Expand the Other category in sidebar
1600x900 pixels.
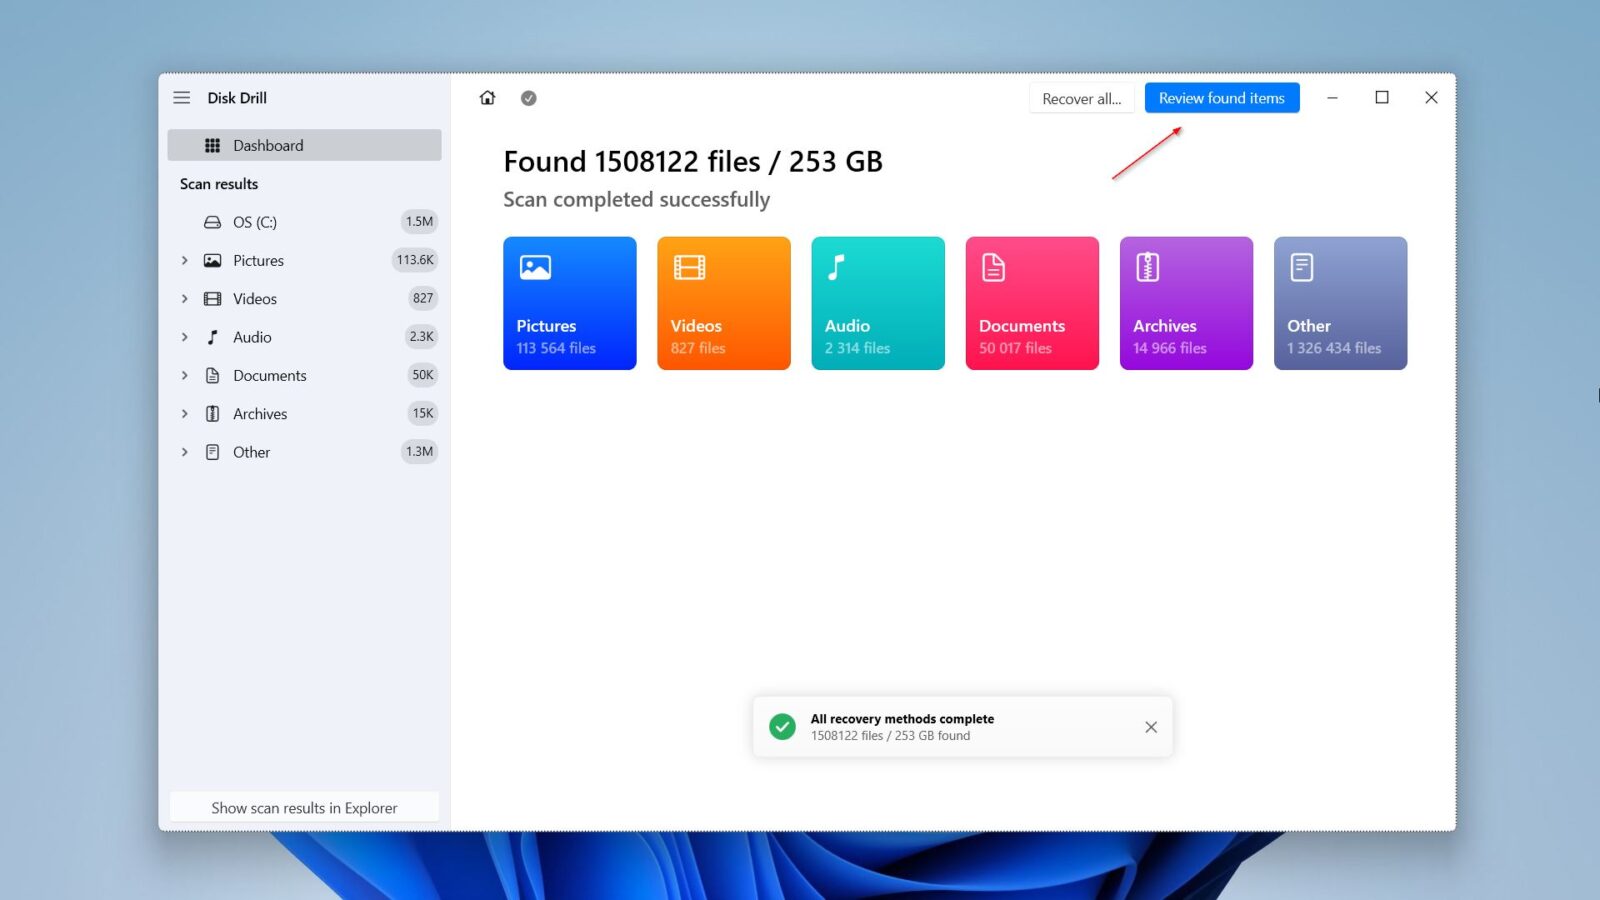pos(184,452)
